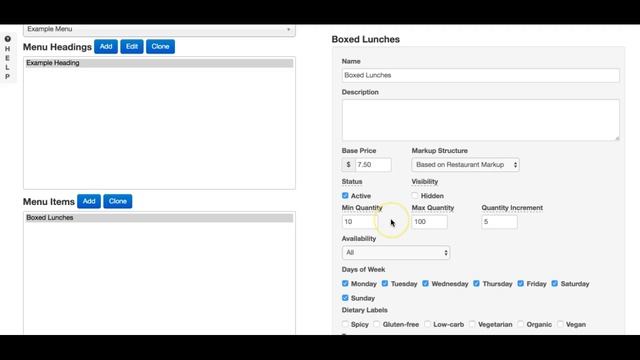
Task: Click the Name input field
Action: [480, 76]
